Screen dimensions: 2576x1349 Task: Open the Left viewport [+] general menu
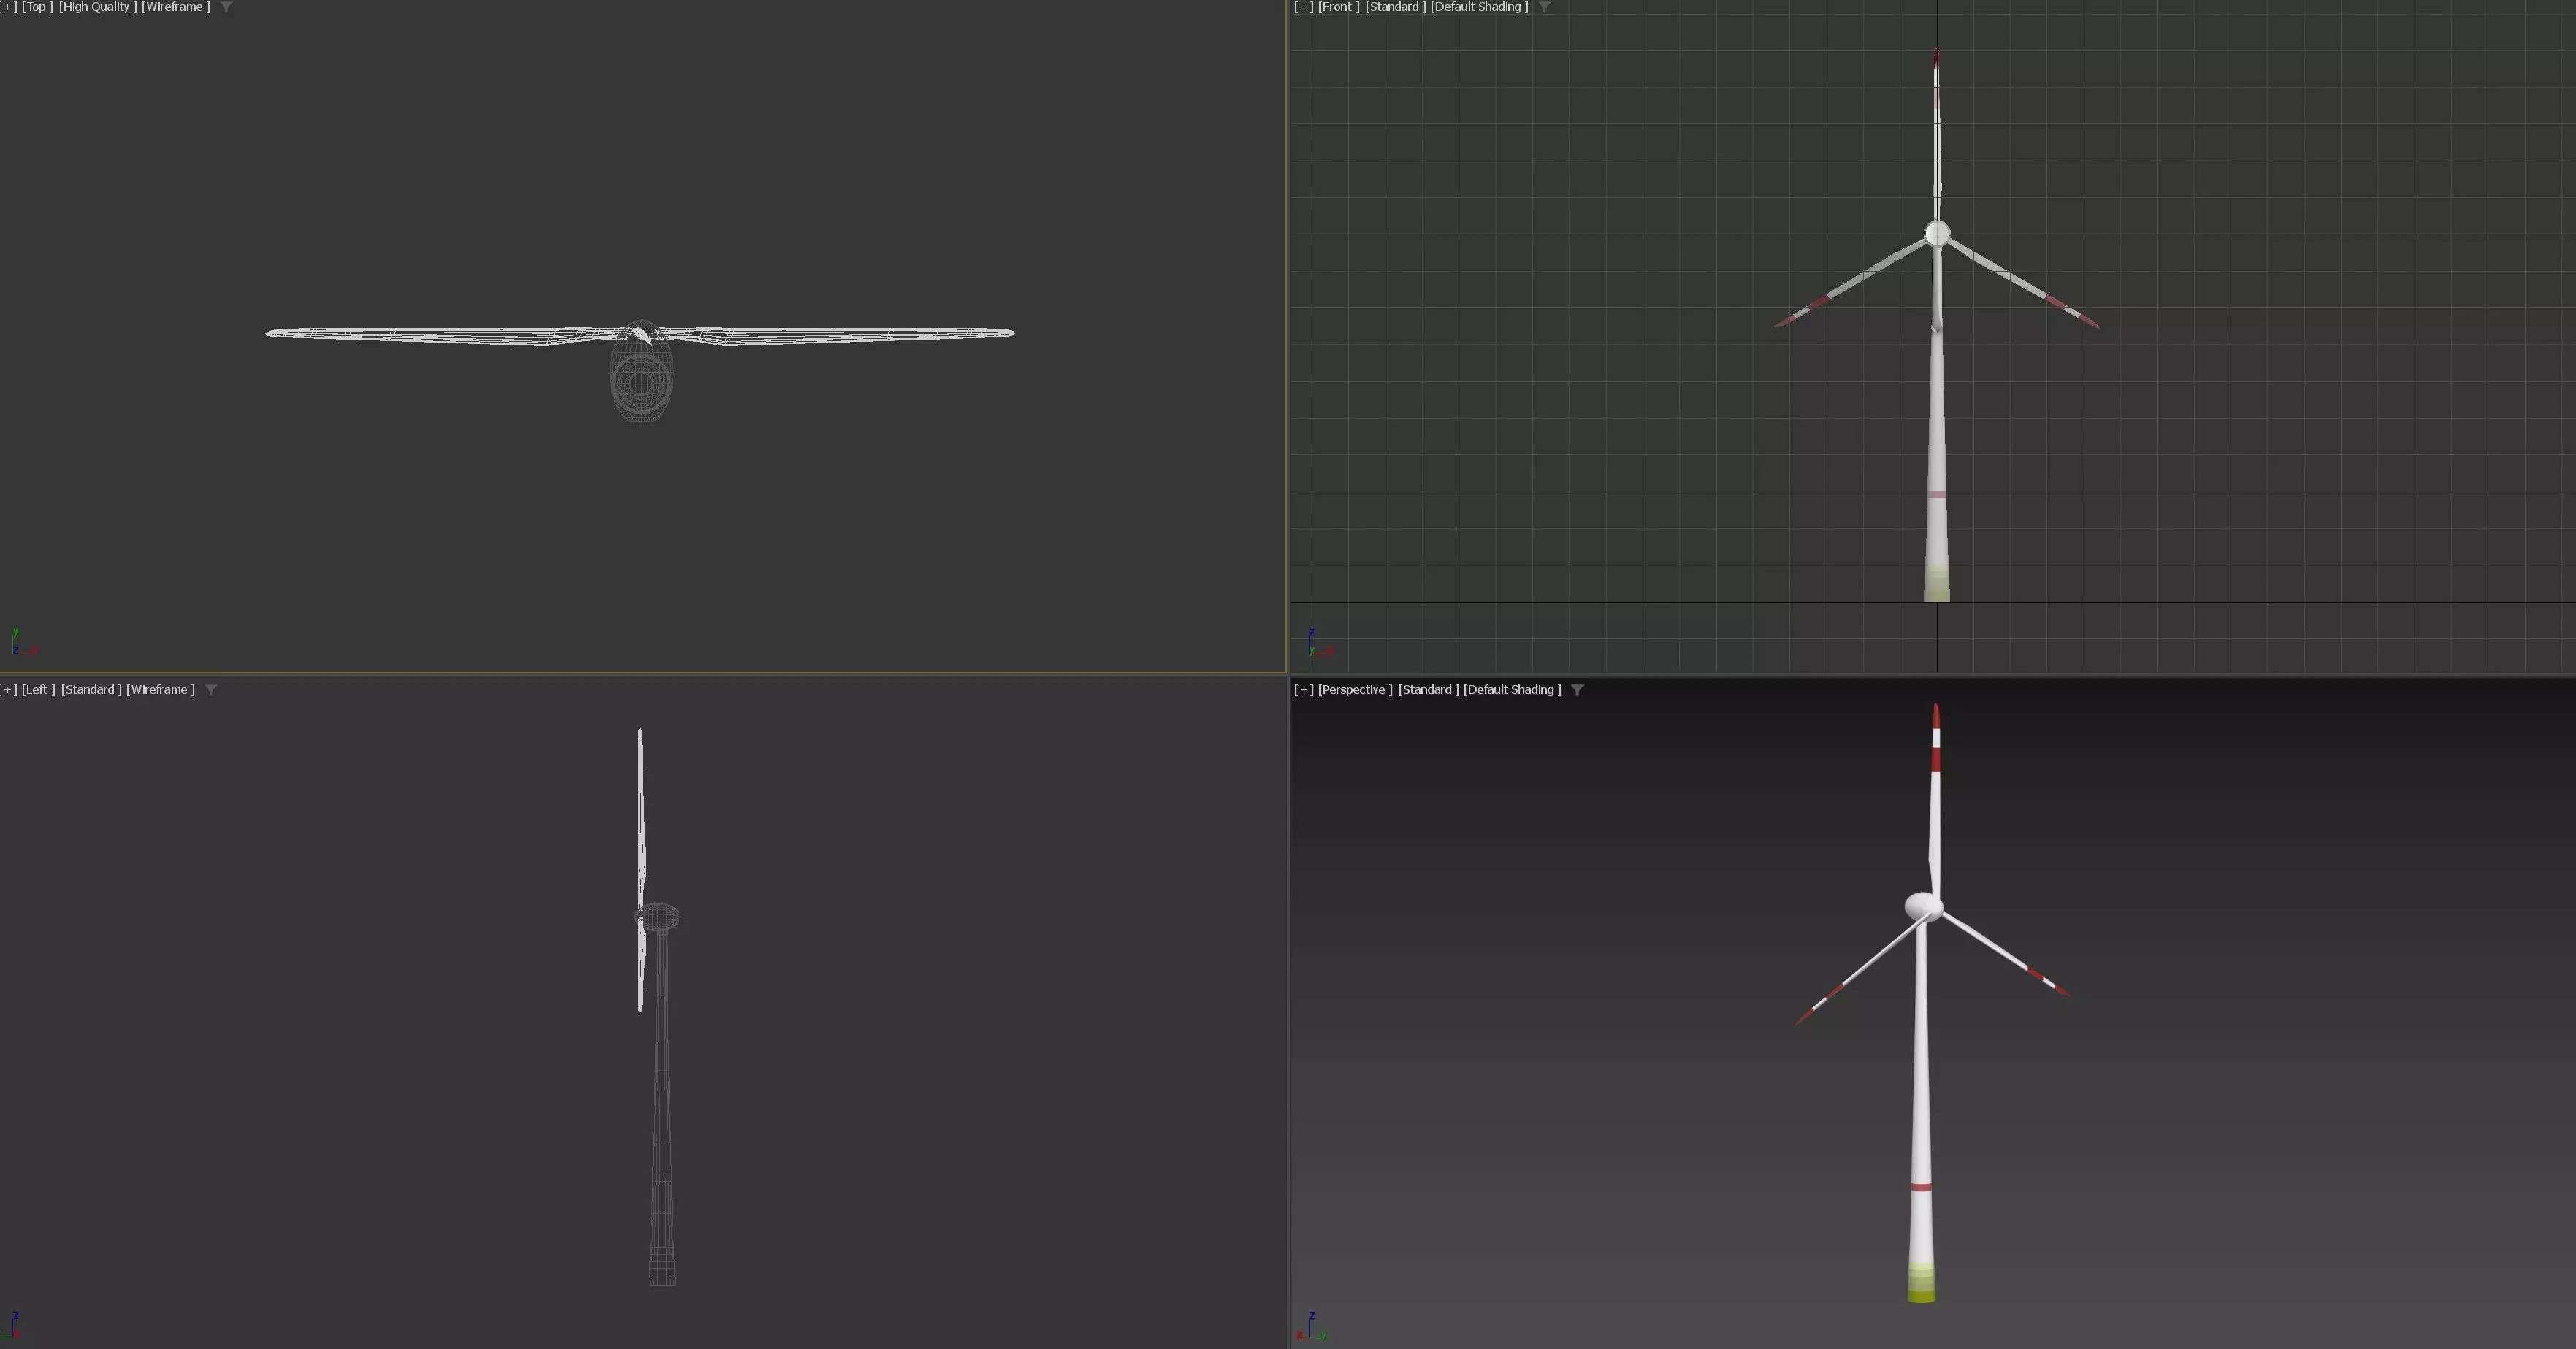[8, 690]
